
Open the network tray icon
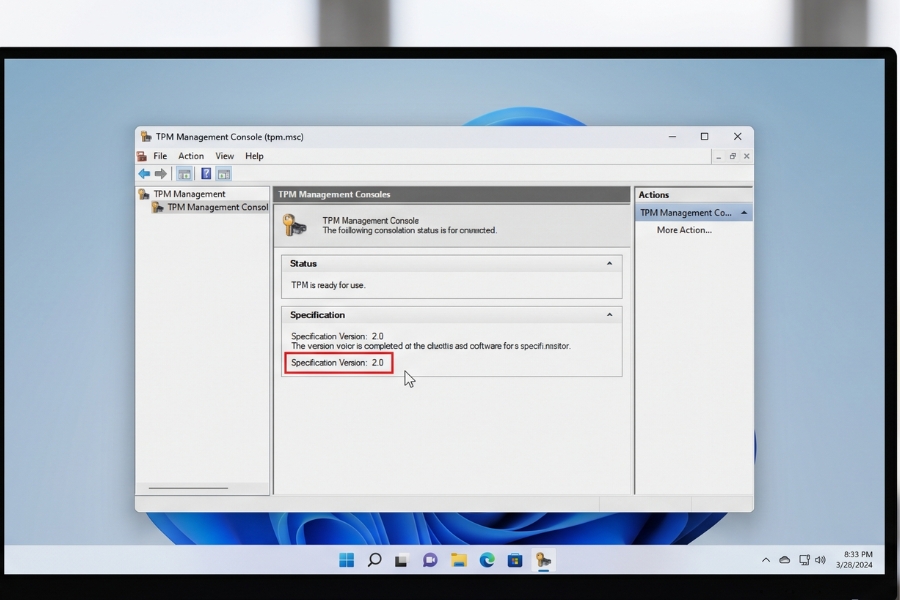804,560
